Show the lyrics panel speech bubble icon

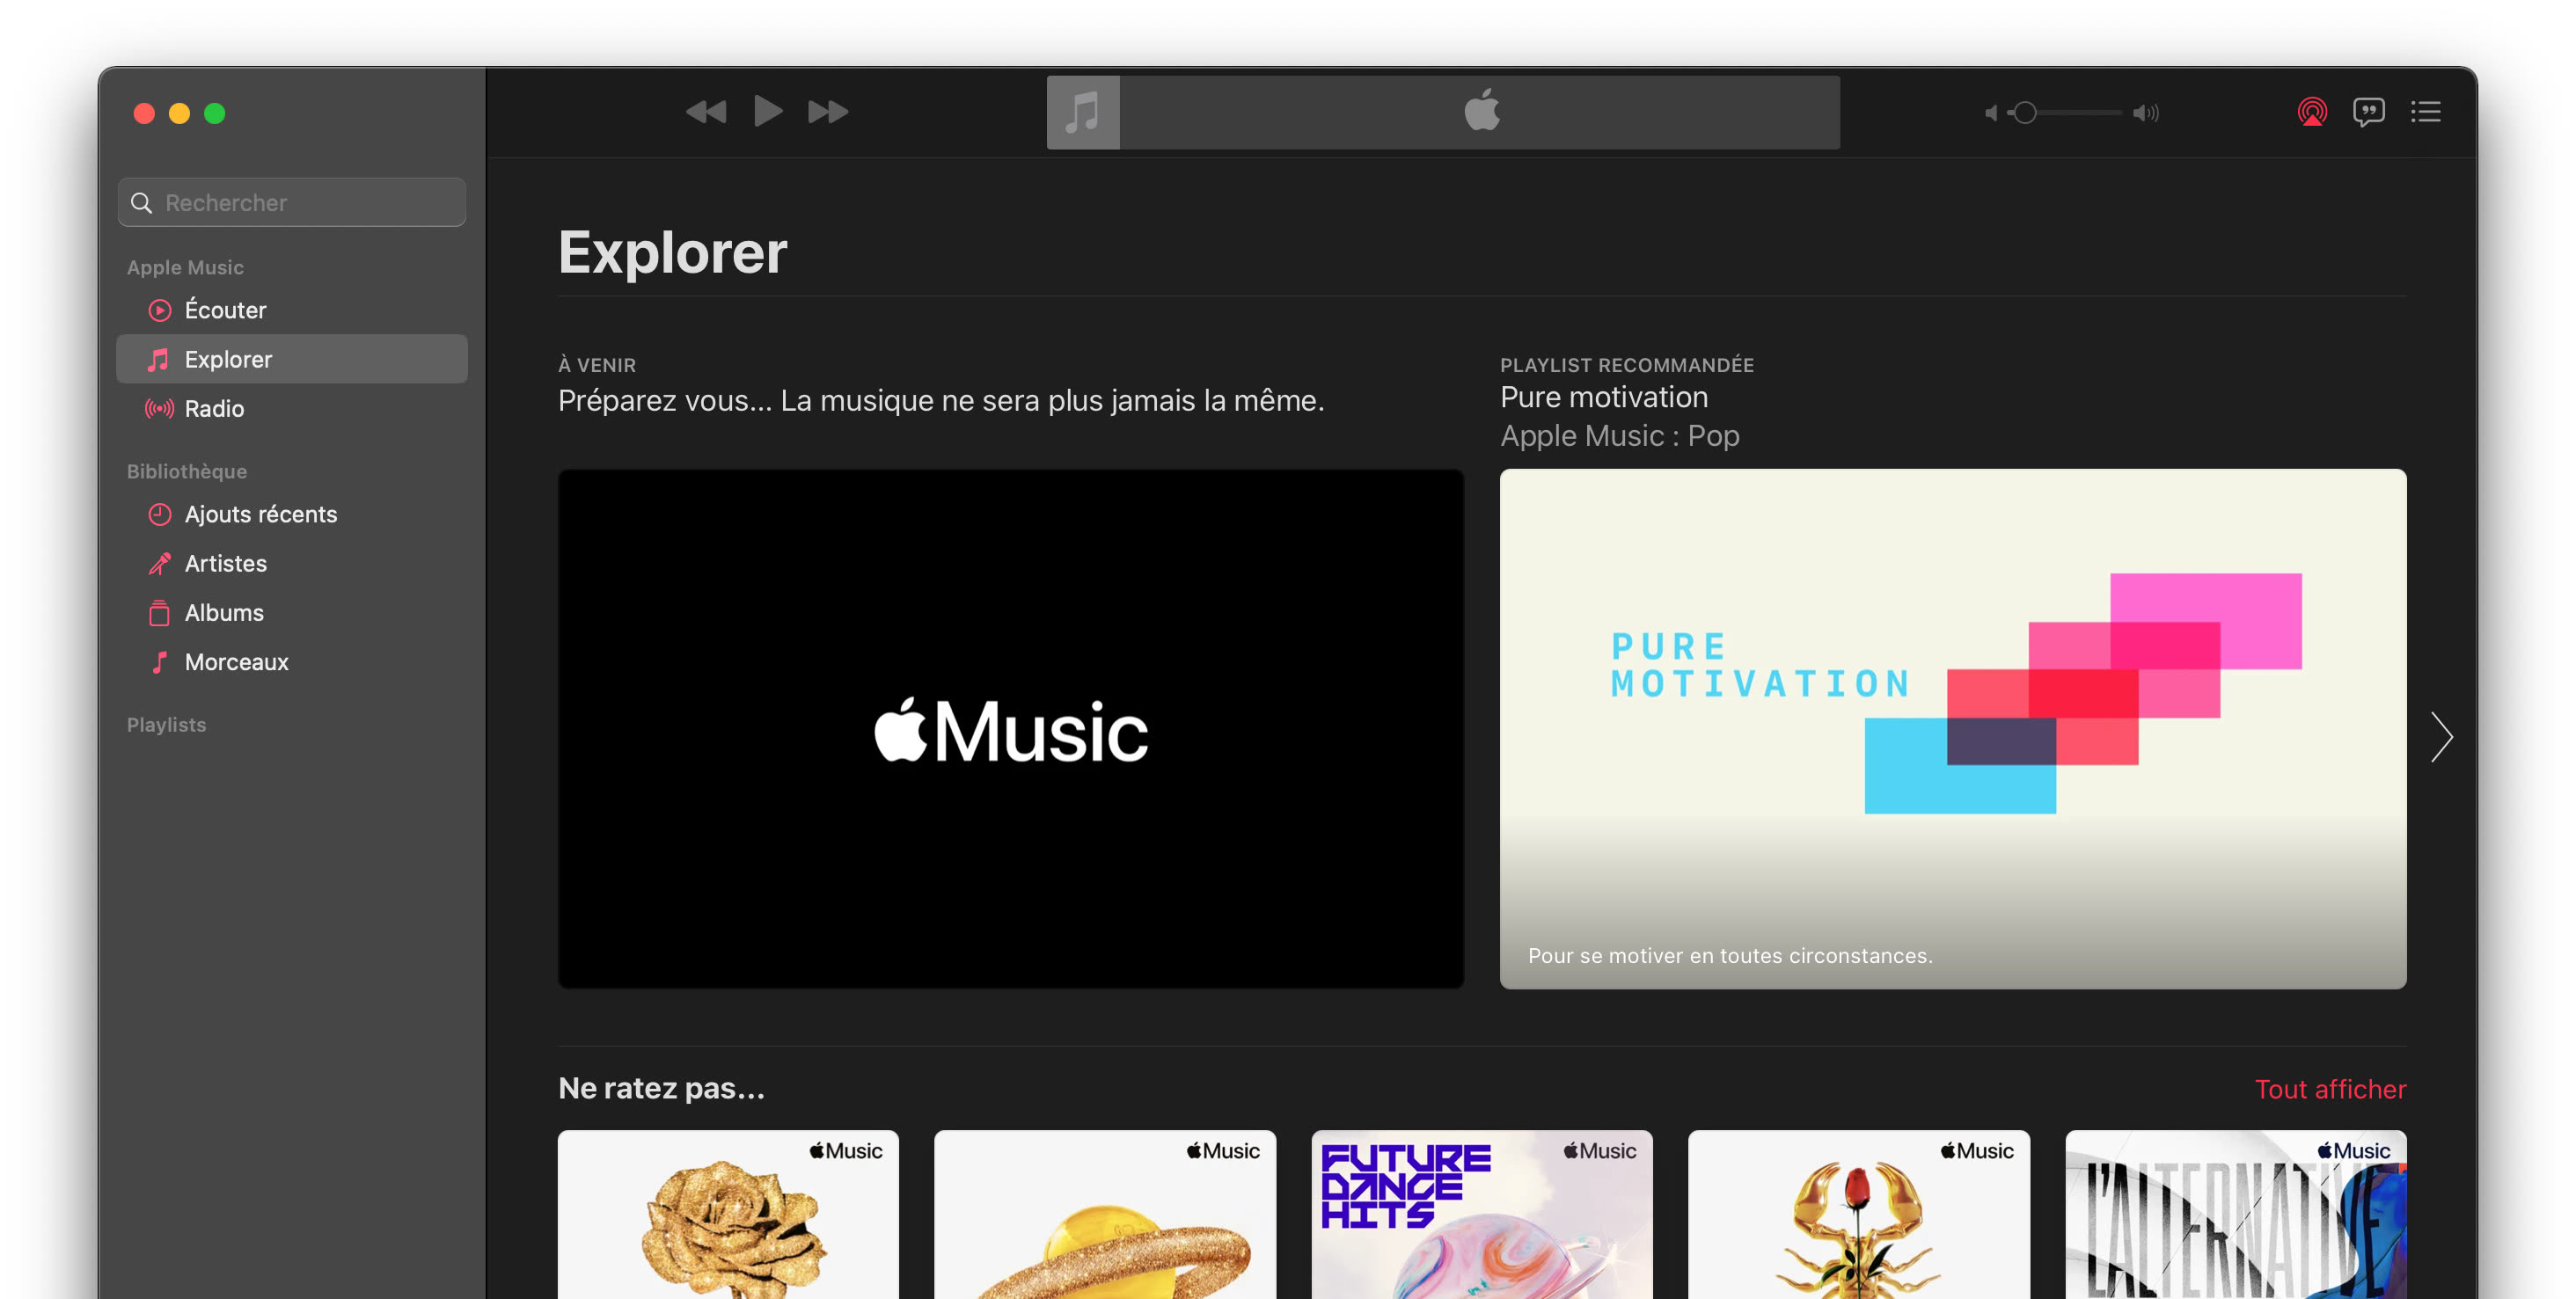click(2370, 112)
